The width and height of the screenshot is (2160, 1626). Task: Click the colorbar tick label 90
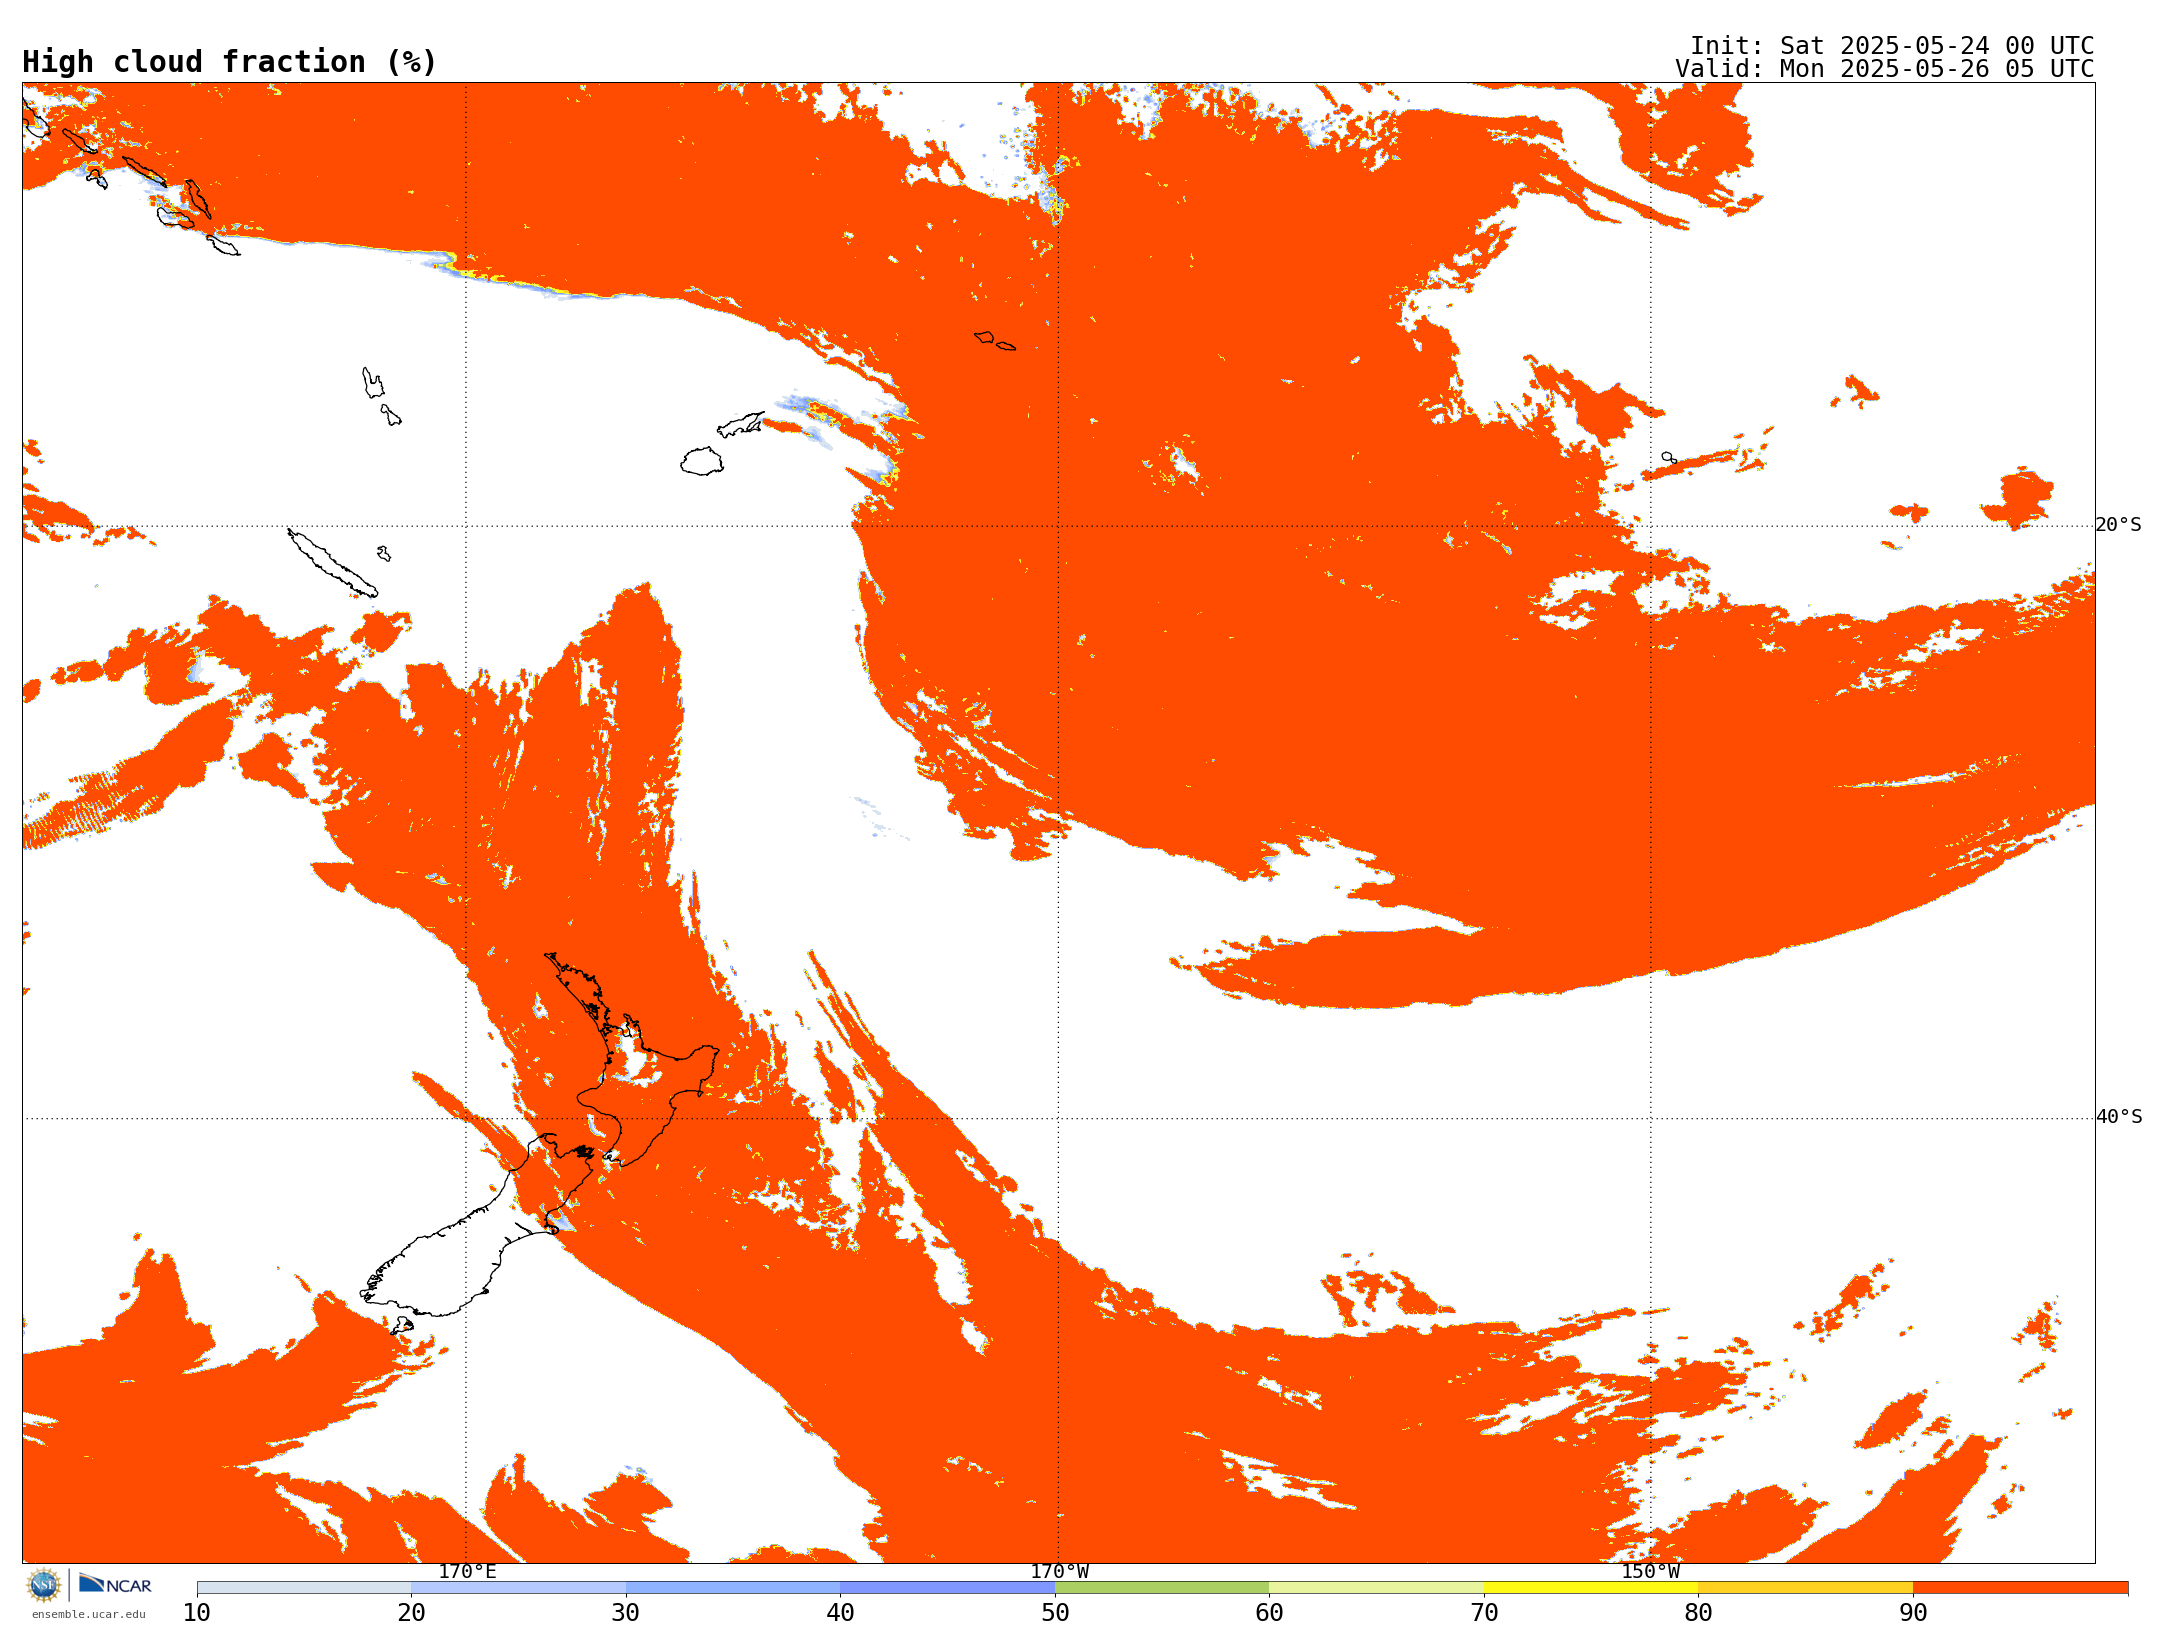[x=1913, y=1613]
